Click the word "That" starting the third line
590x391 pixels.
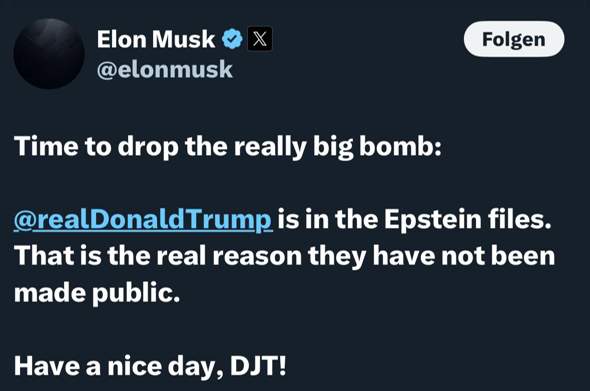[x=44, y=256]
